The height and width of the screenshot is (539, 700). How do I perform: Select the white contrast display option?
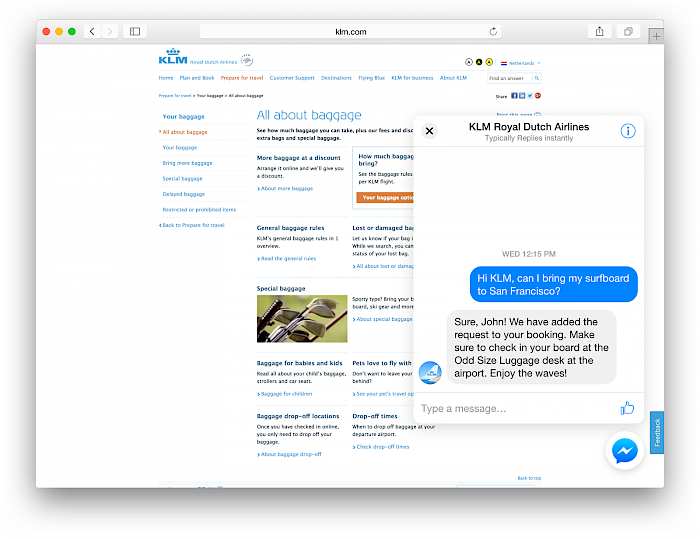[x=469, y=62]
